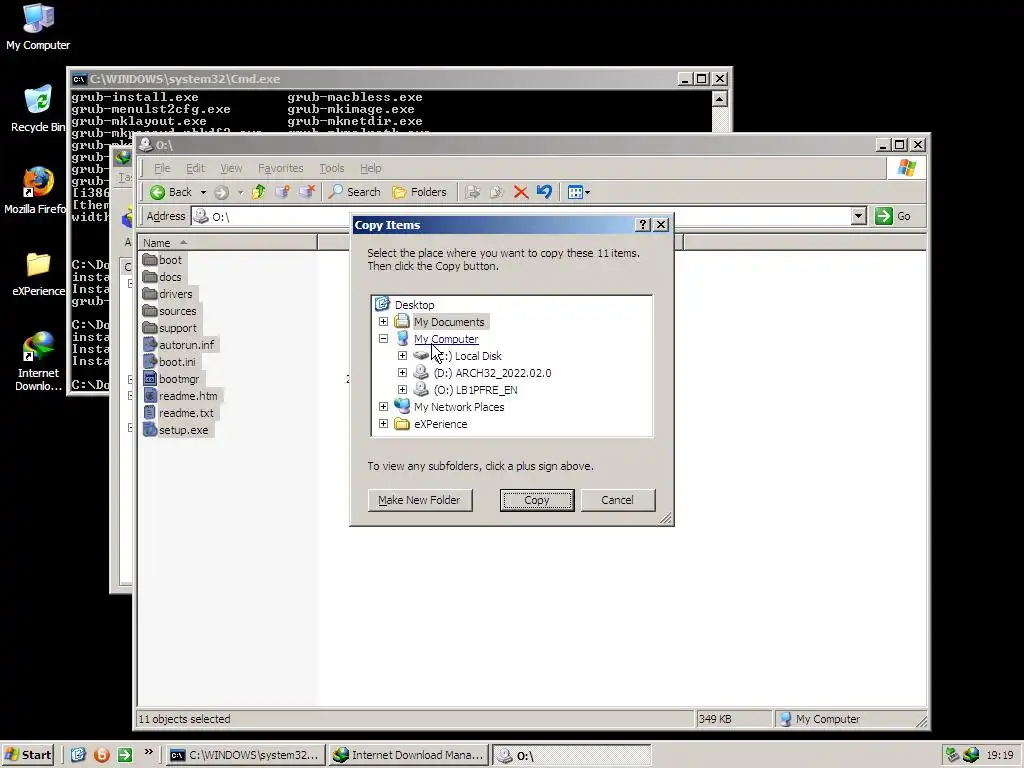Select the boot.ini file
This screenshot has height=768, width=1024.
pyautogui.click(x=170, y=362)
